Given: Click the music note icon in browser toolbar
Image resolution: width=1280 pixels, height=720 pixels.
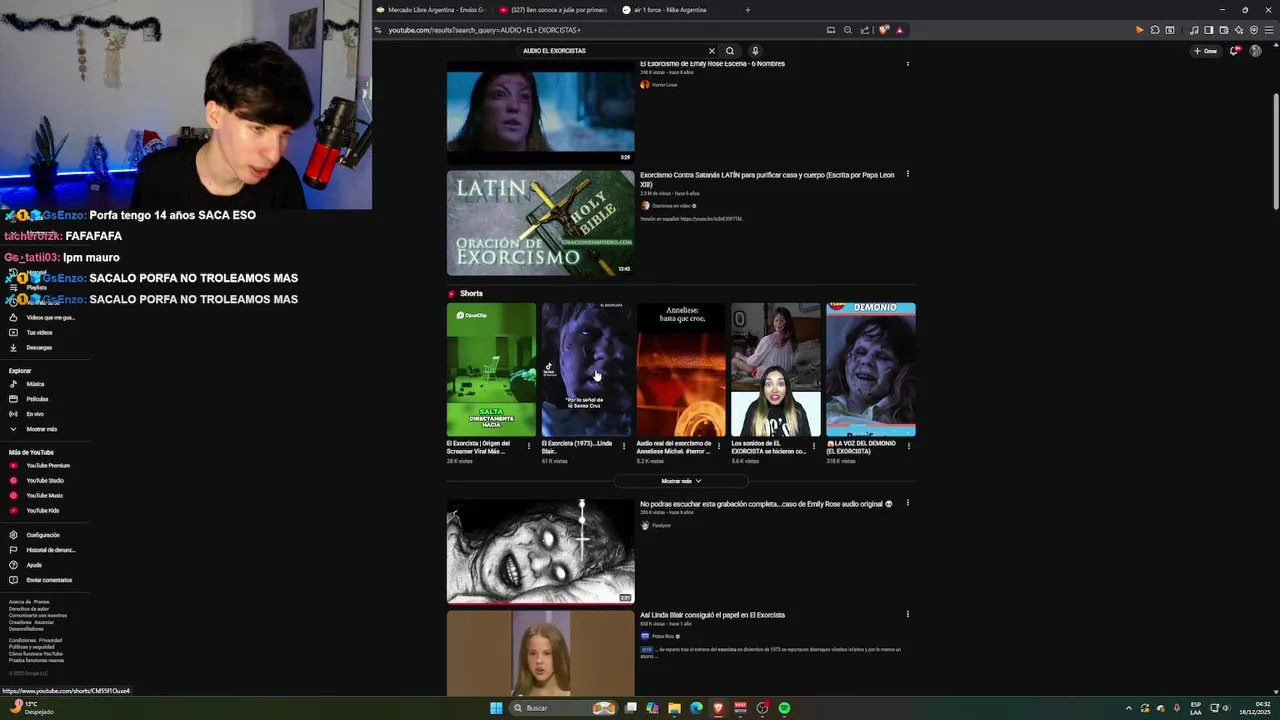Looking at the screenshot, I should (1193, 30).
